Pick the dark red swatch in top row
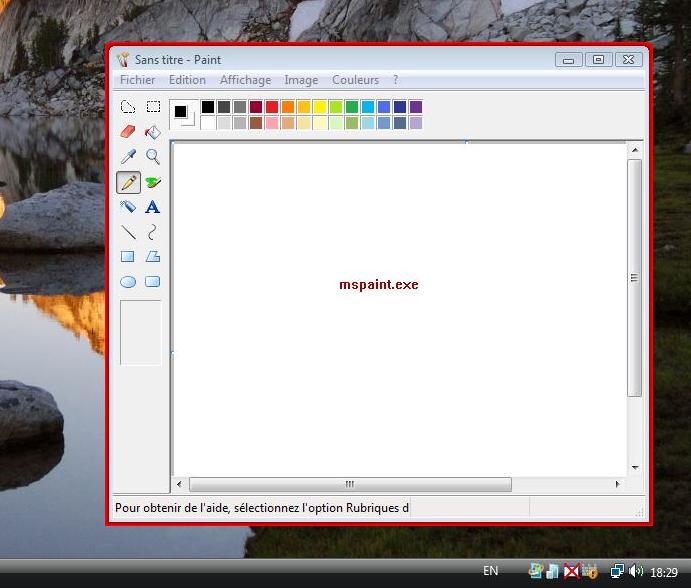 coord(256,107)
